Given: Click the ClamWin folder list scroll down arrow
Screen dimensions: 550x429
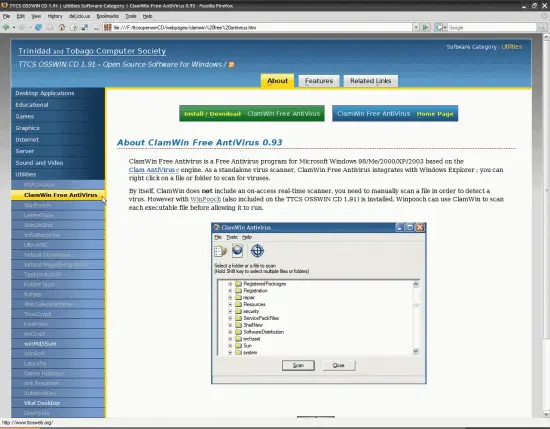Looking at the screenshot, I should point(416,351).
